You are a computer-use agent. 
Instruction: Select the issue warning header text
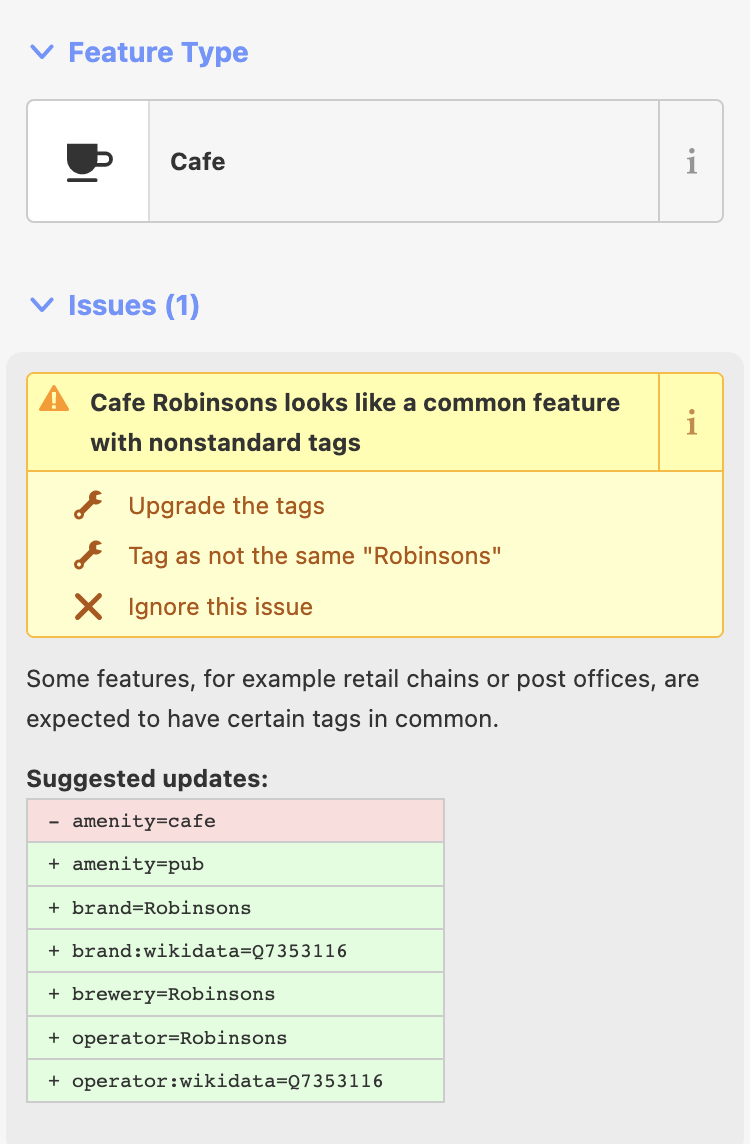click(x=355, y=422)
